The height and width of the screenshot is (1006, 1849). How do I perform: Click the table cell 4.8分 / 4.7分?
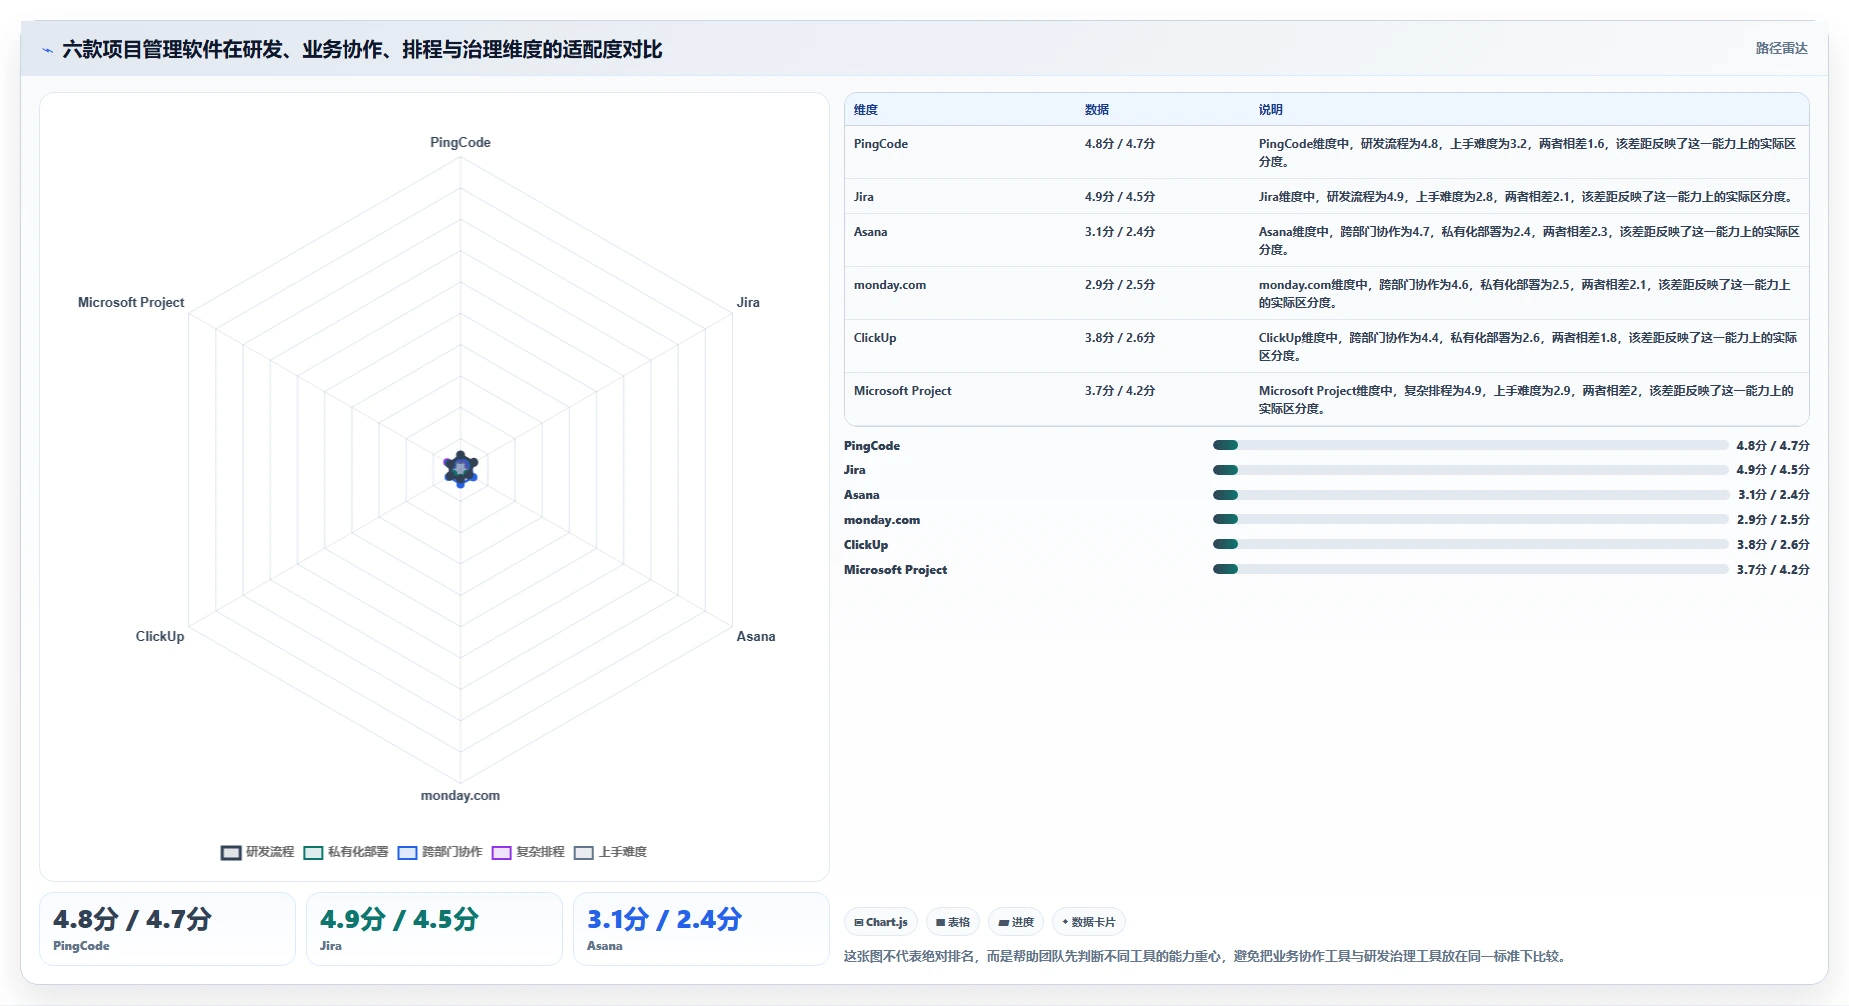[1120, 144]
